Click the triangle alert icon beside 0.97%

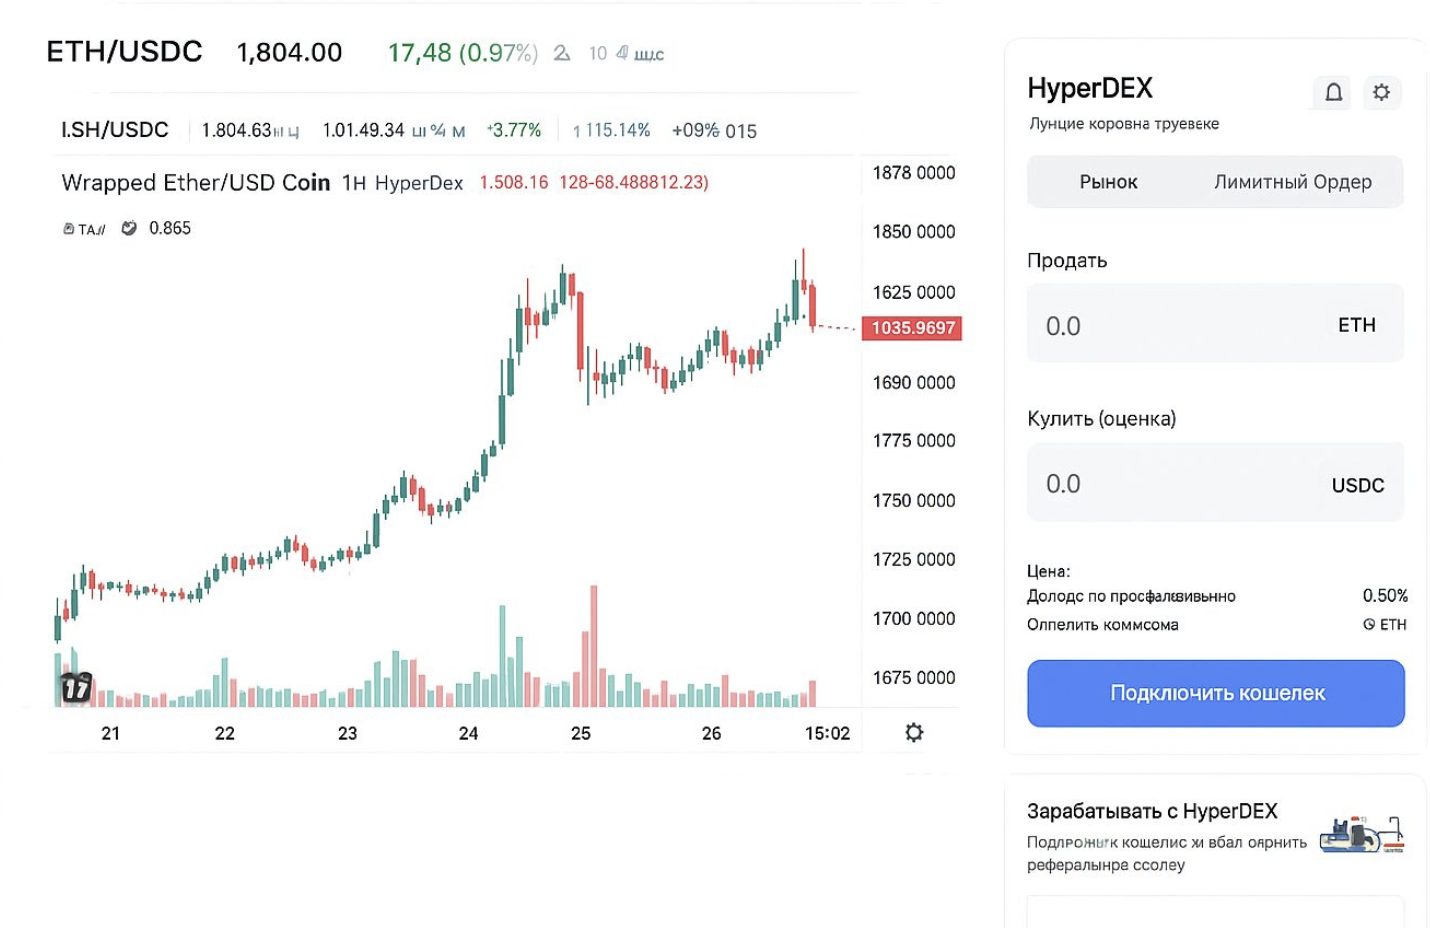tap(562, 53)
